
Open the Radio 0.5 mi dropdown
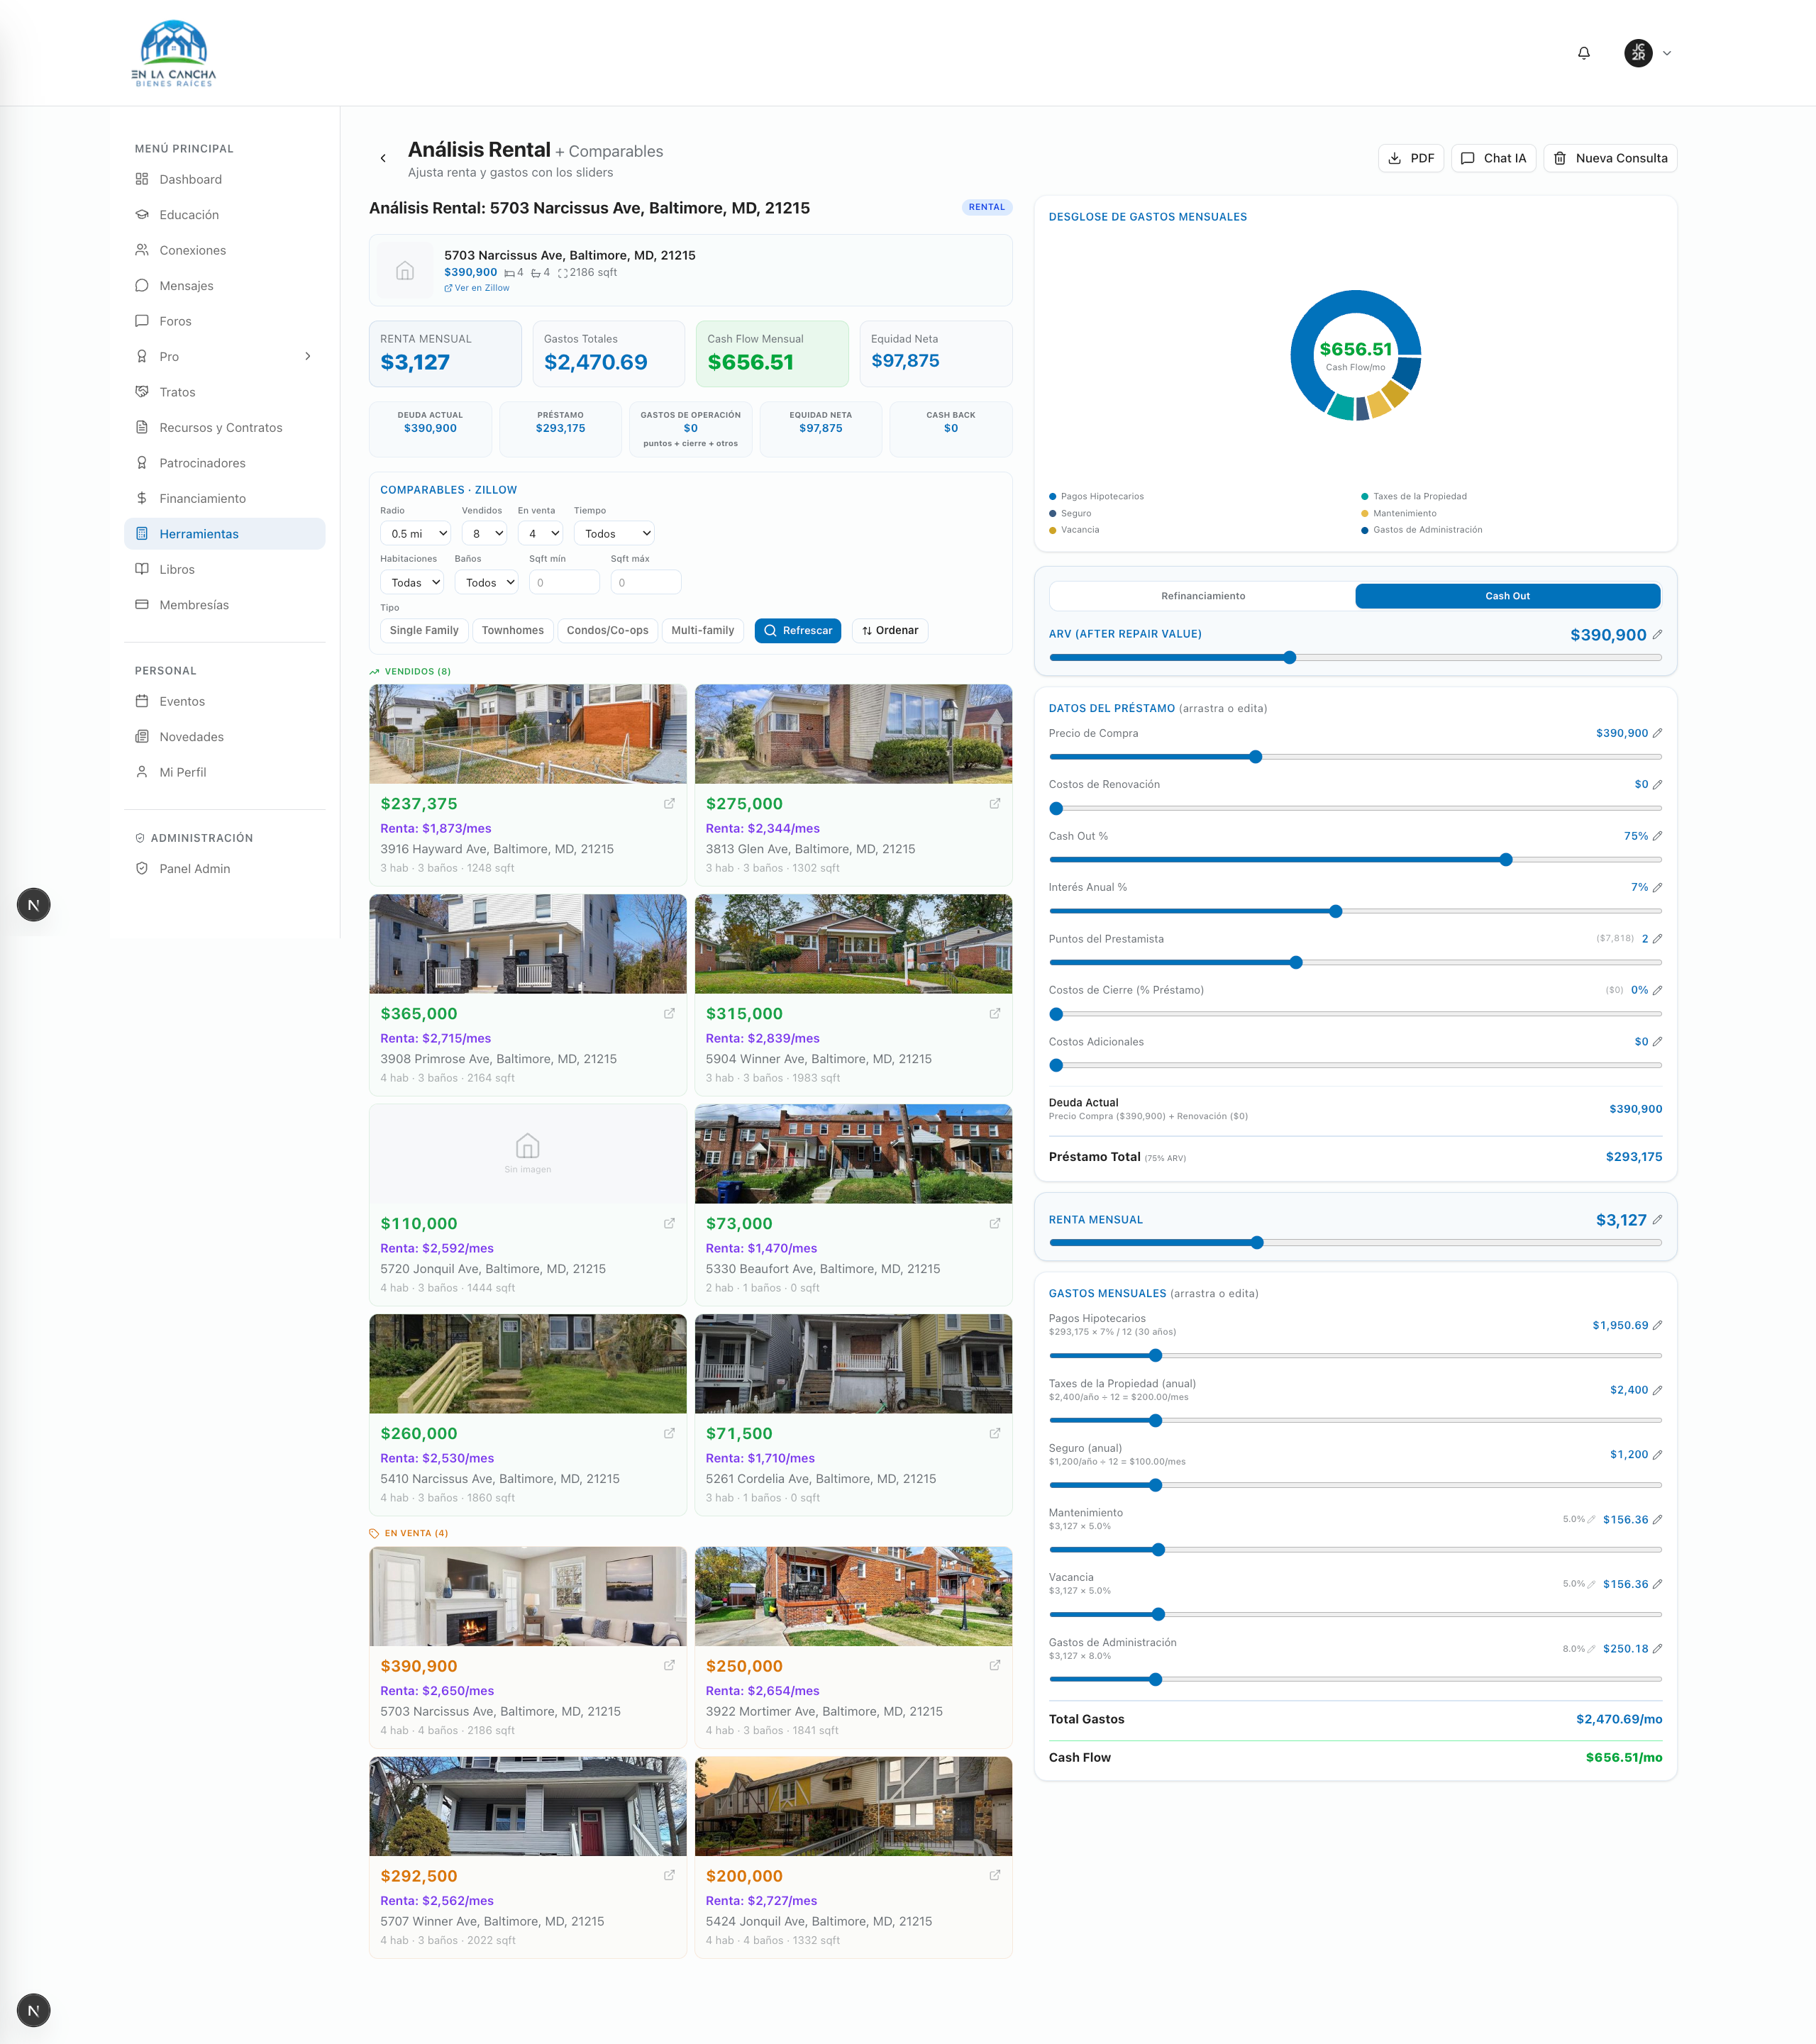[416, 534]
